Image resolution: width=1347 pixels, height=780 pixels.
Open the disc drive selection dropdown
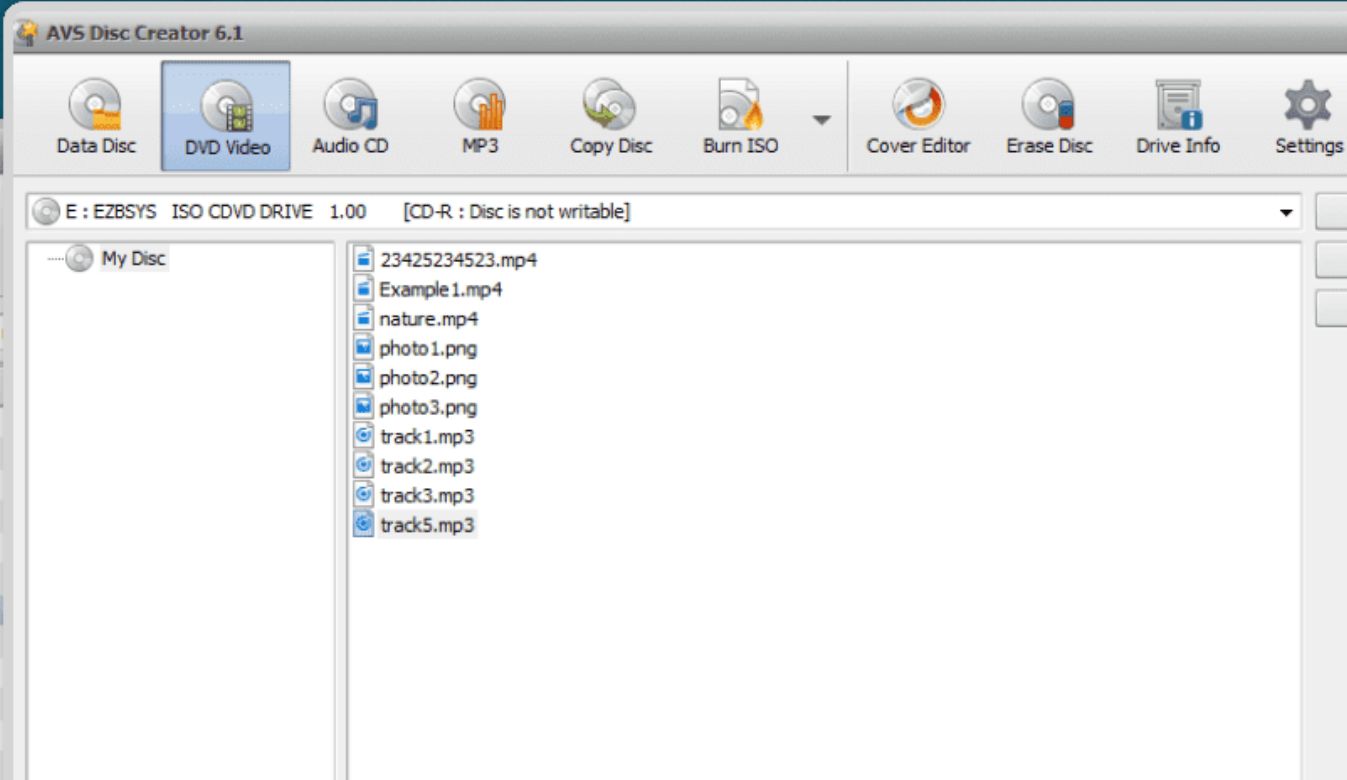tap(1284, 210)
